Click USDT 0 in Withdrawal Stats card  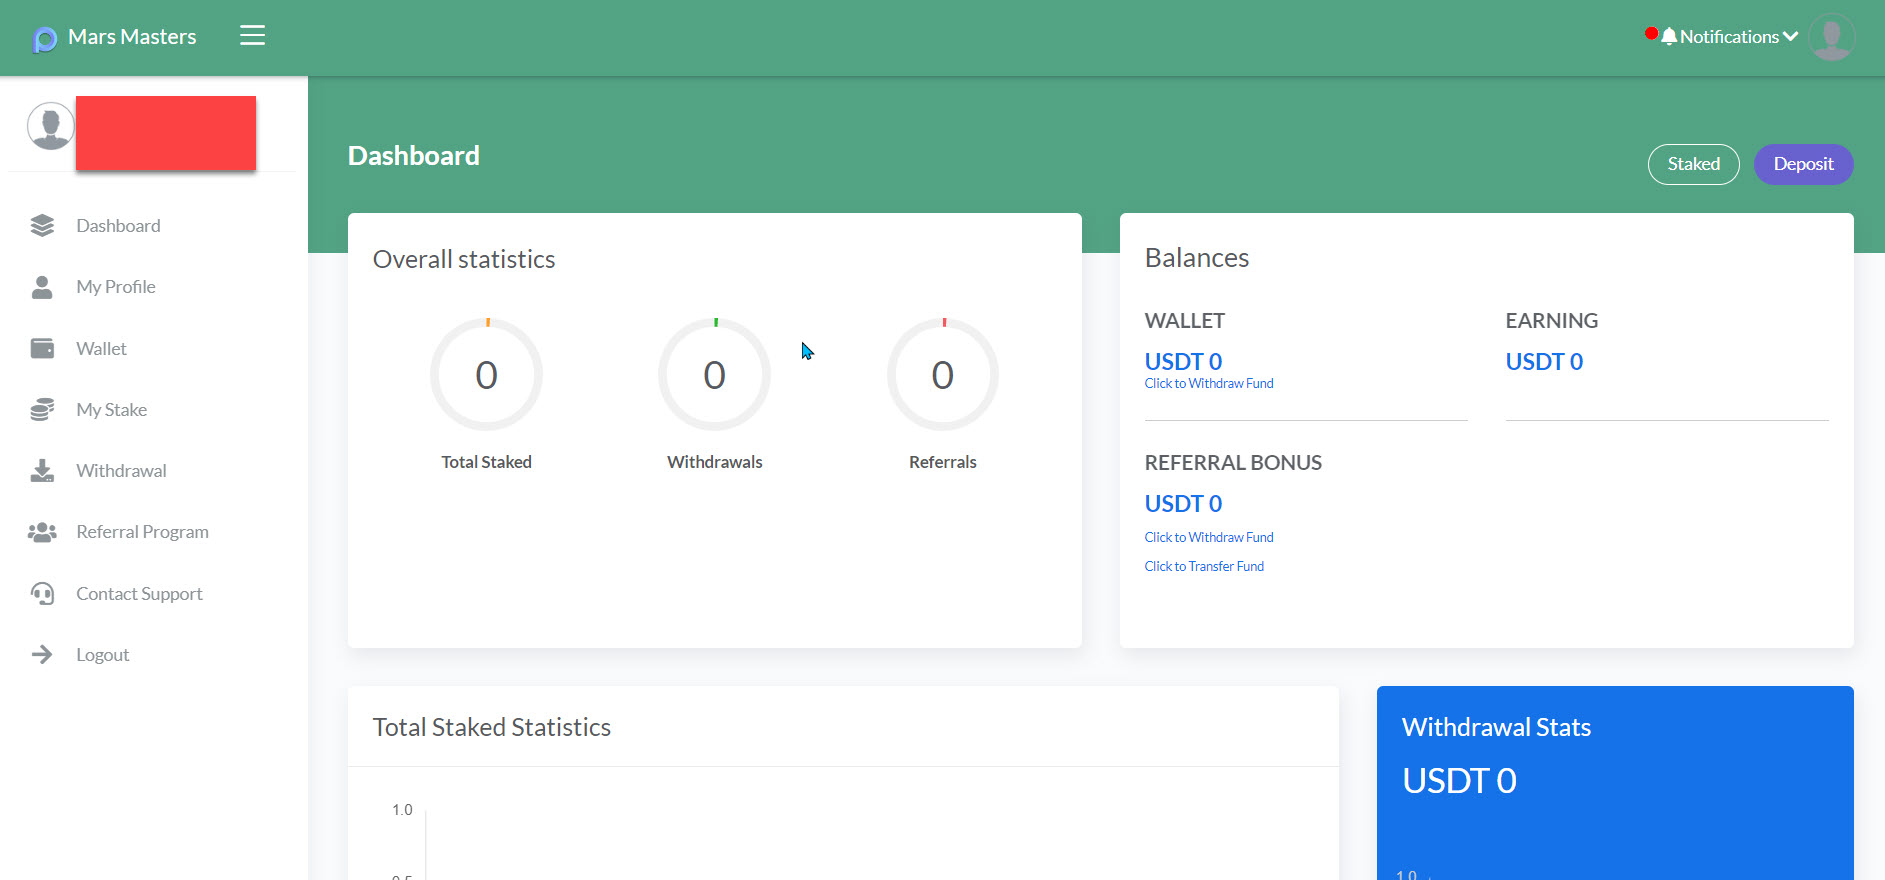pos(1459,781)
